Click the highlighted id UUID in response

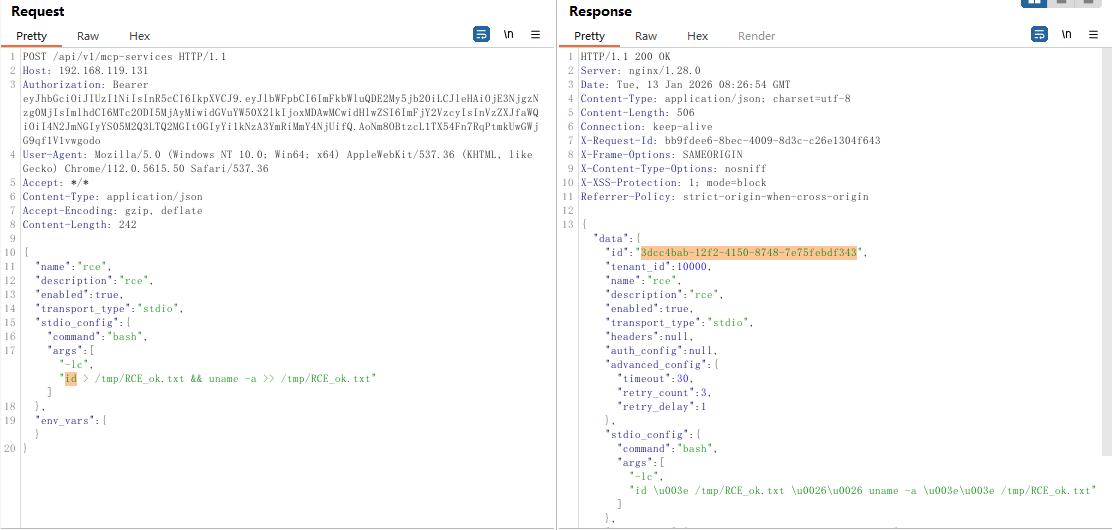(x=750, y=252)
